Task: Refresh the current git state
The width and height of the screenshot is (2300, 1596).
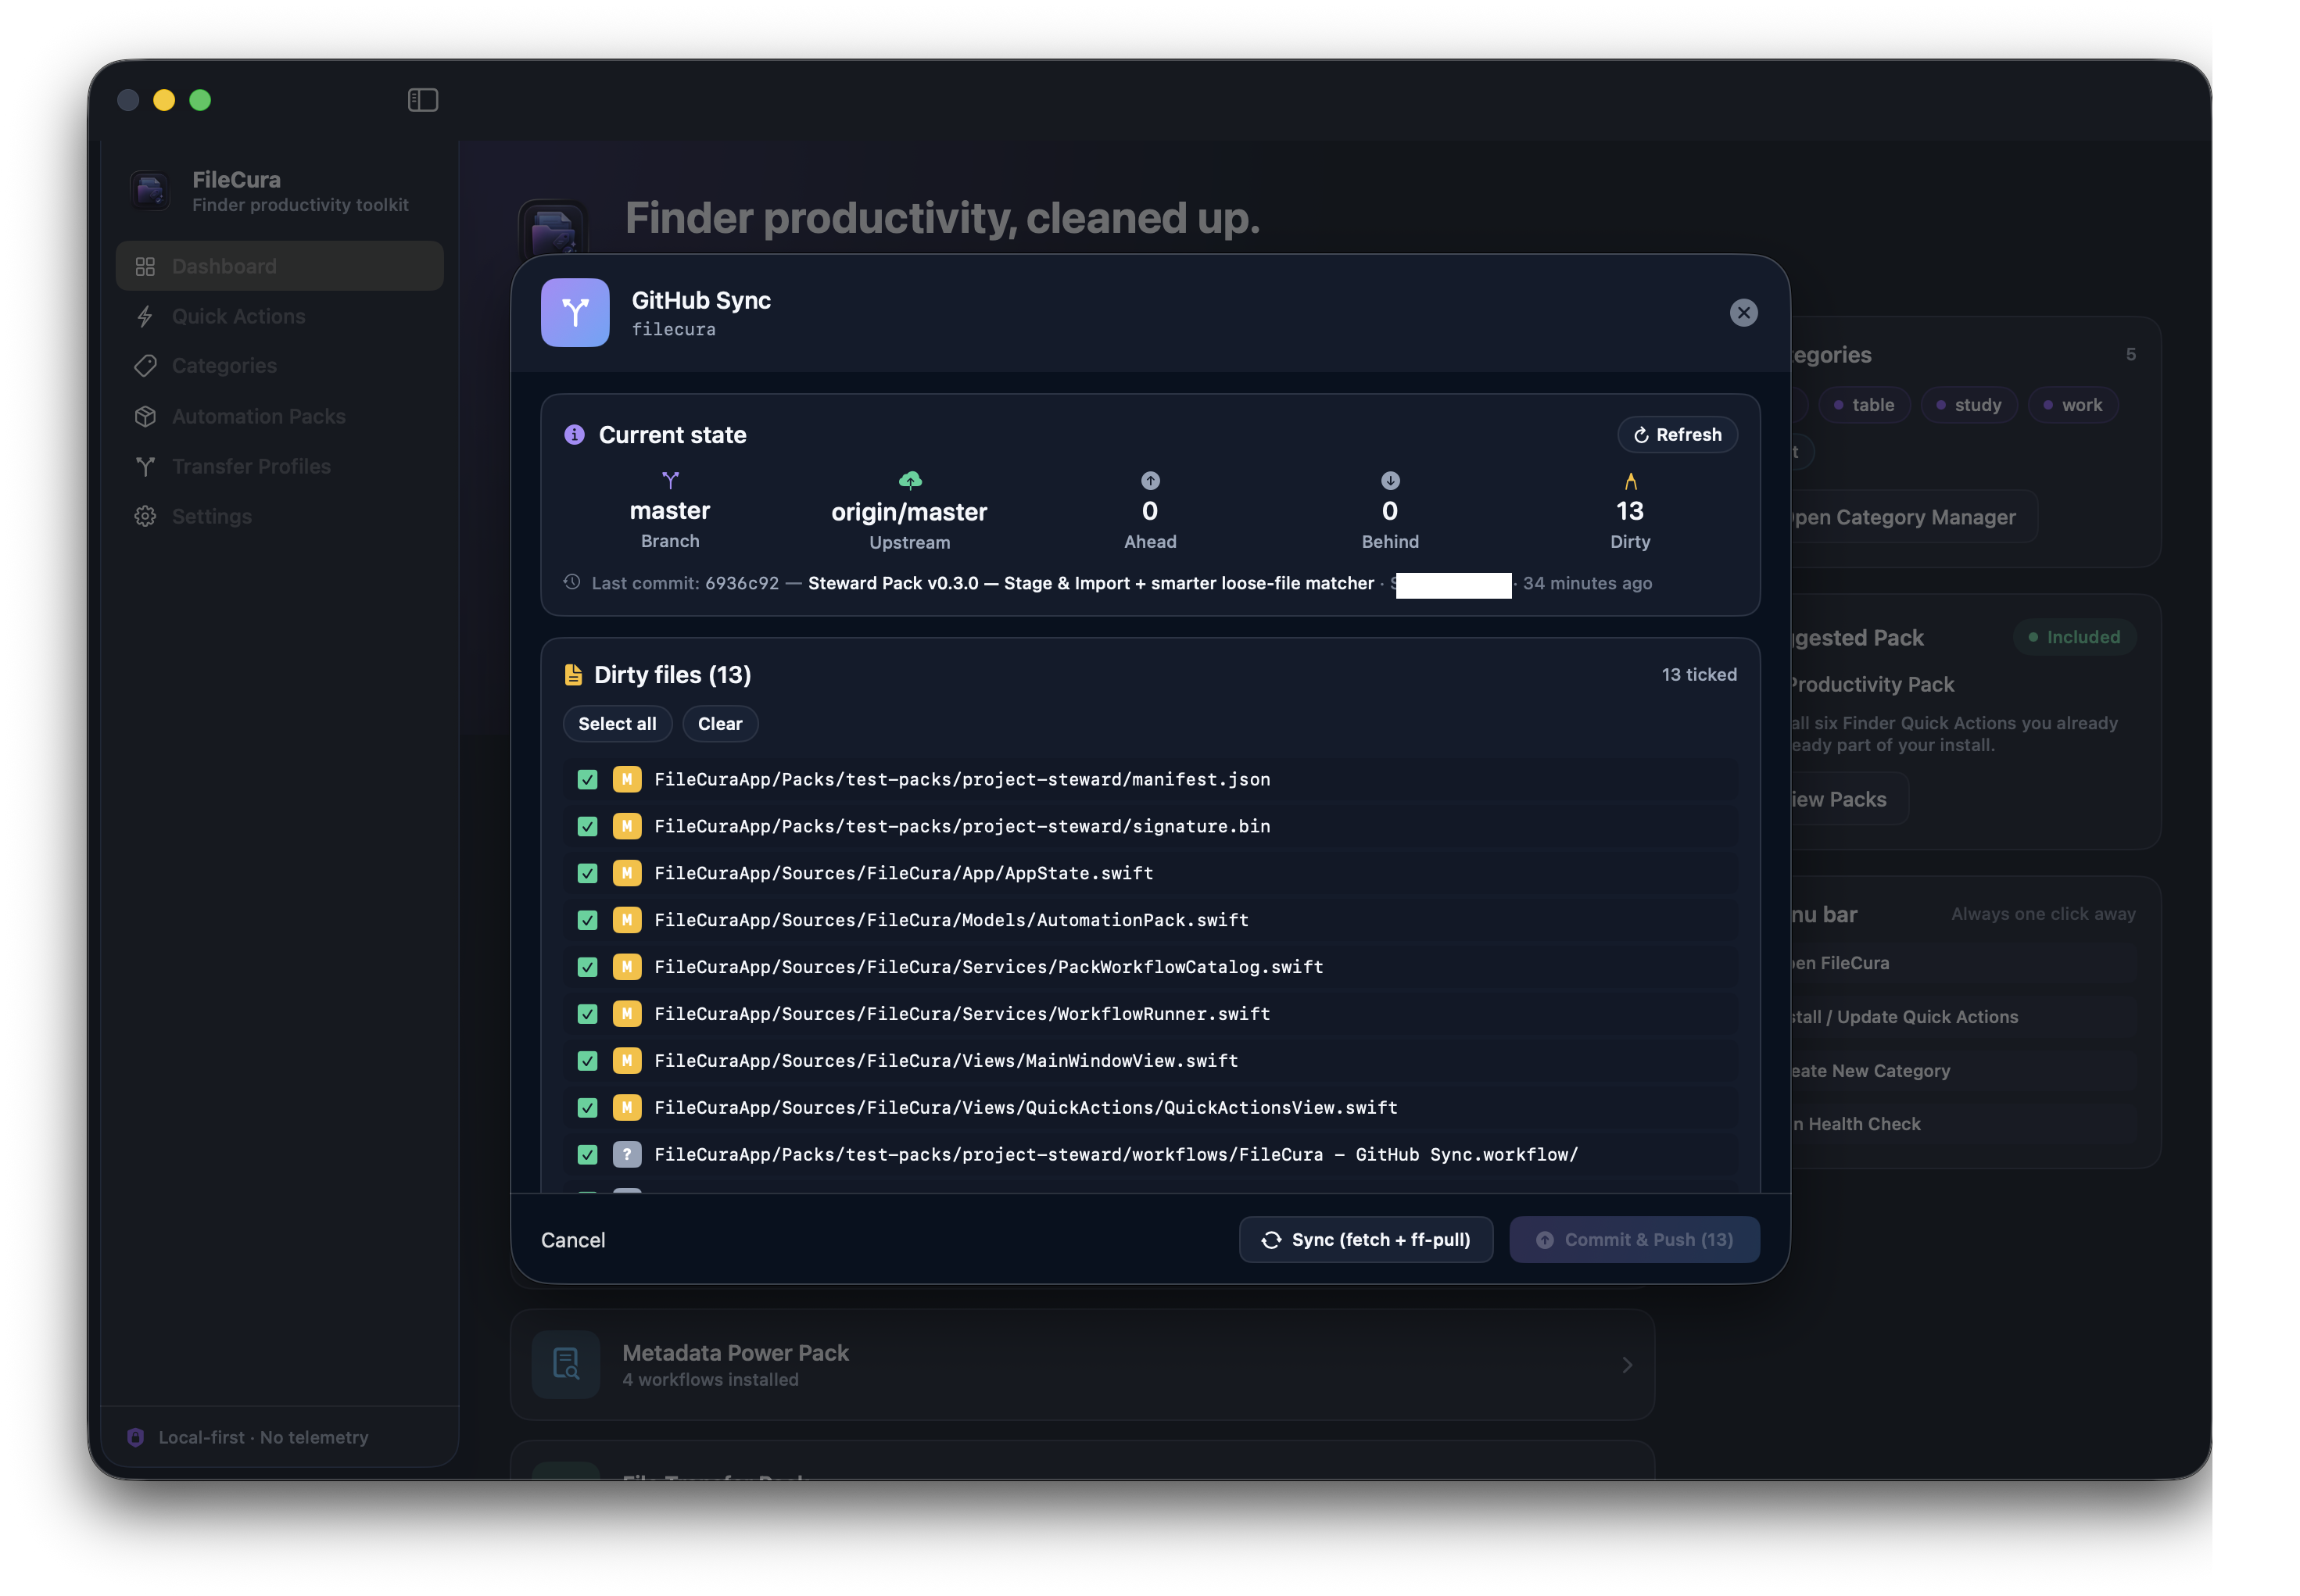Action: click(1676, 434)
